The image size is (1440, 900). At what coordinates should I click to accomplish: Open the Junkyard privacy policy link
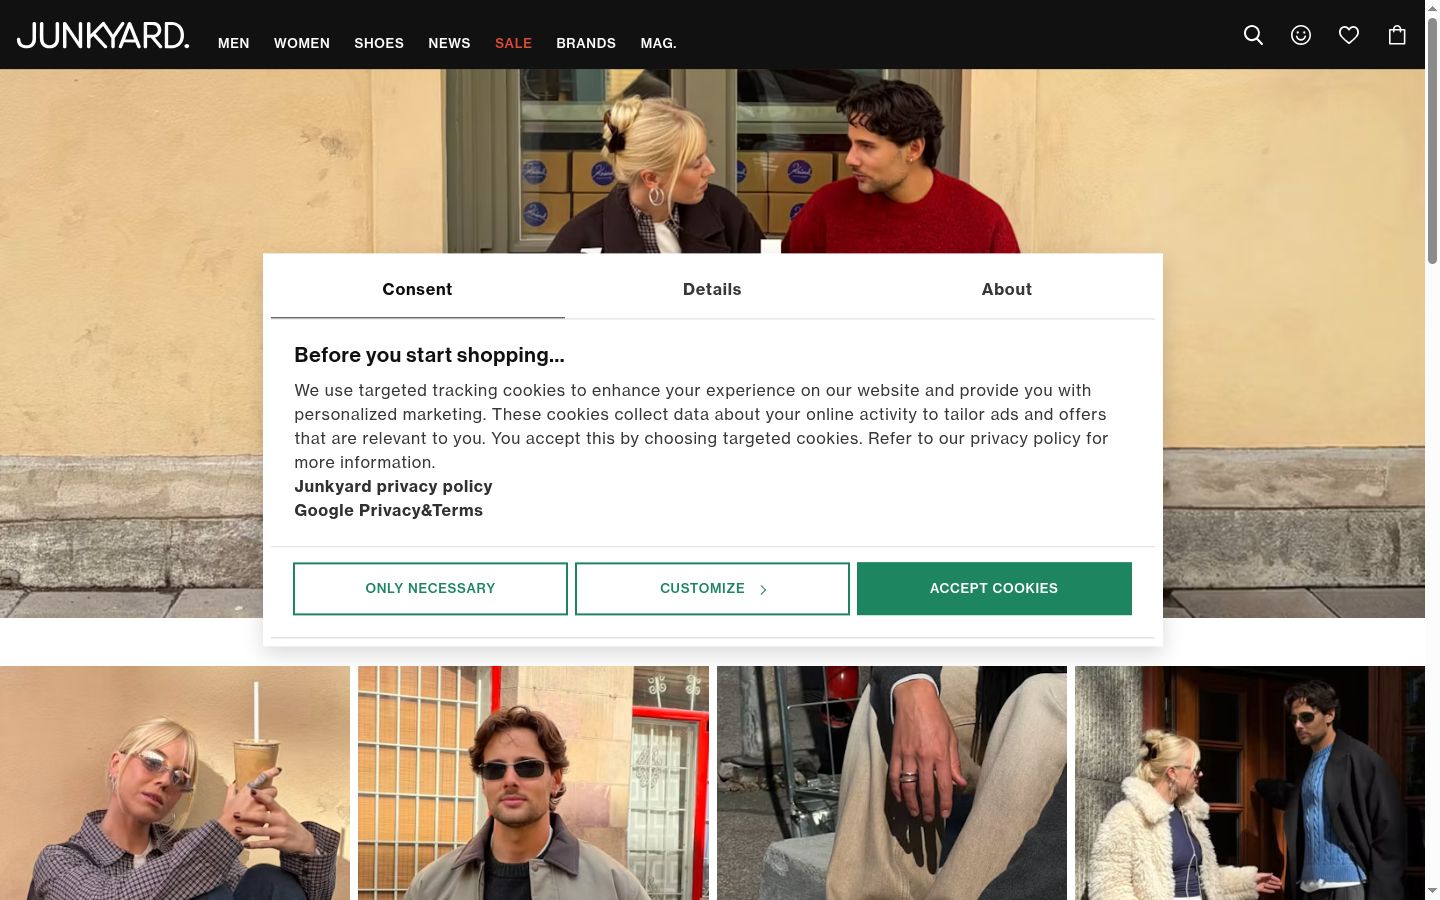coord(393,486)
